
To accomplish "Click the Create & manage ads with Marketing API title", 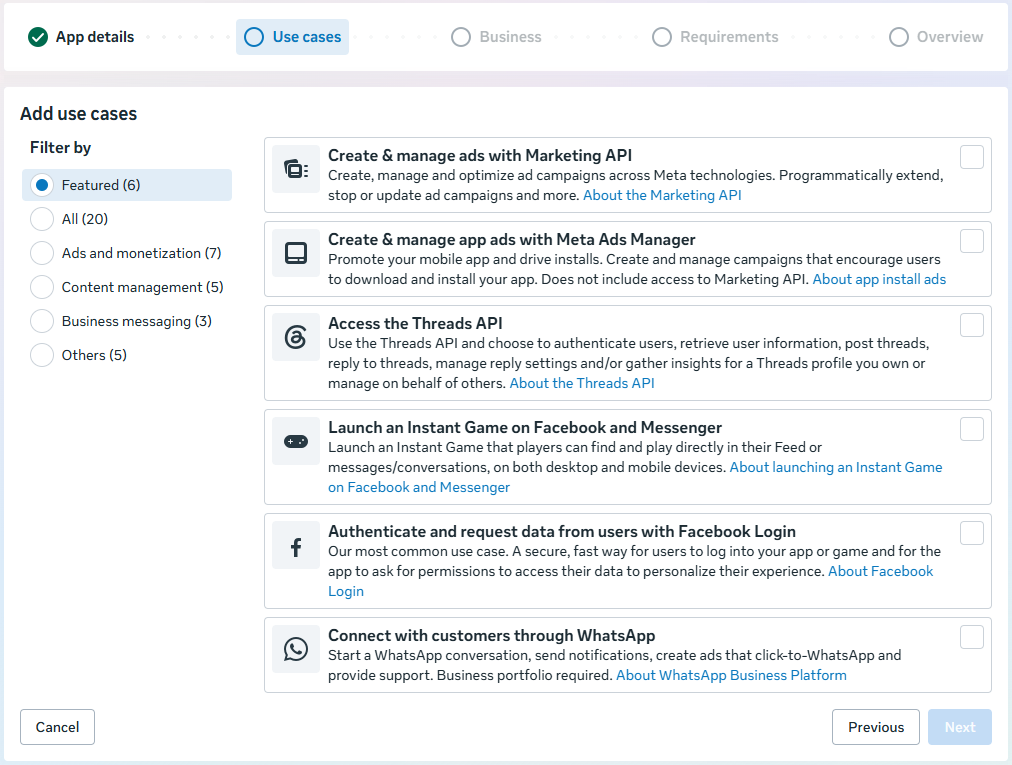I will pyautogui.click(x=480, y=156).
